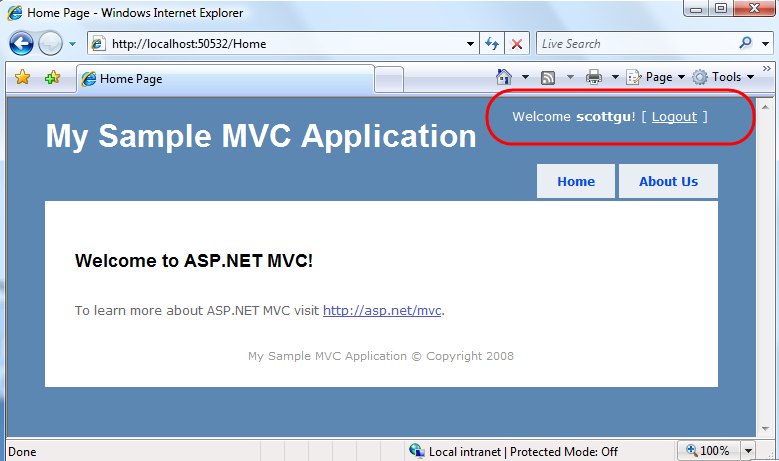Click the Home toolbar icon

coord(504,77)
